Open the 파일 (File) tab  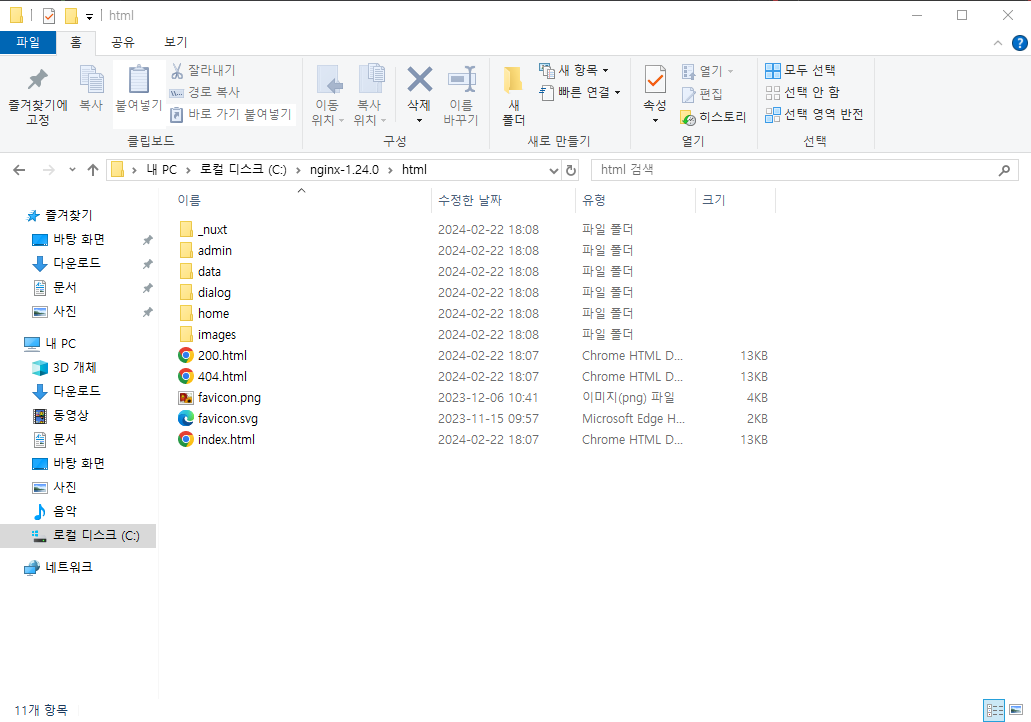28,42
